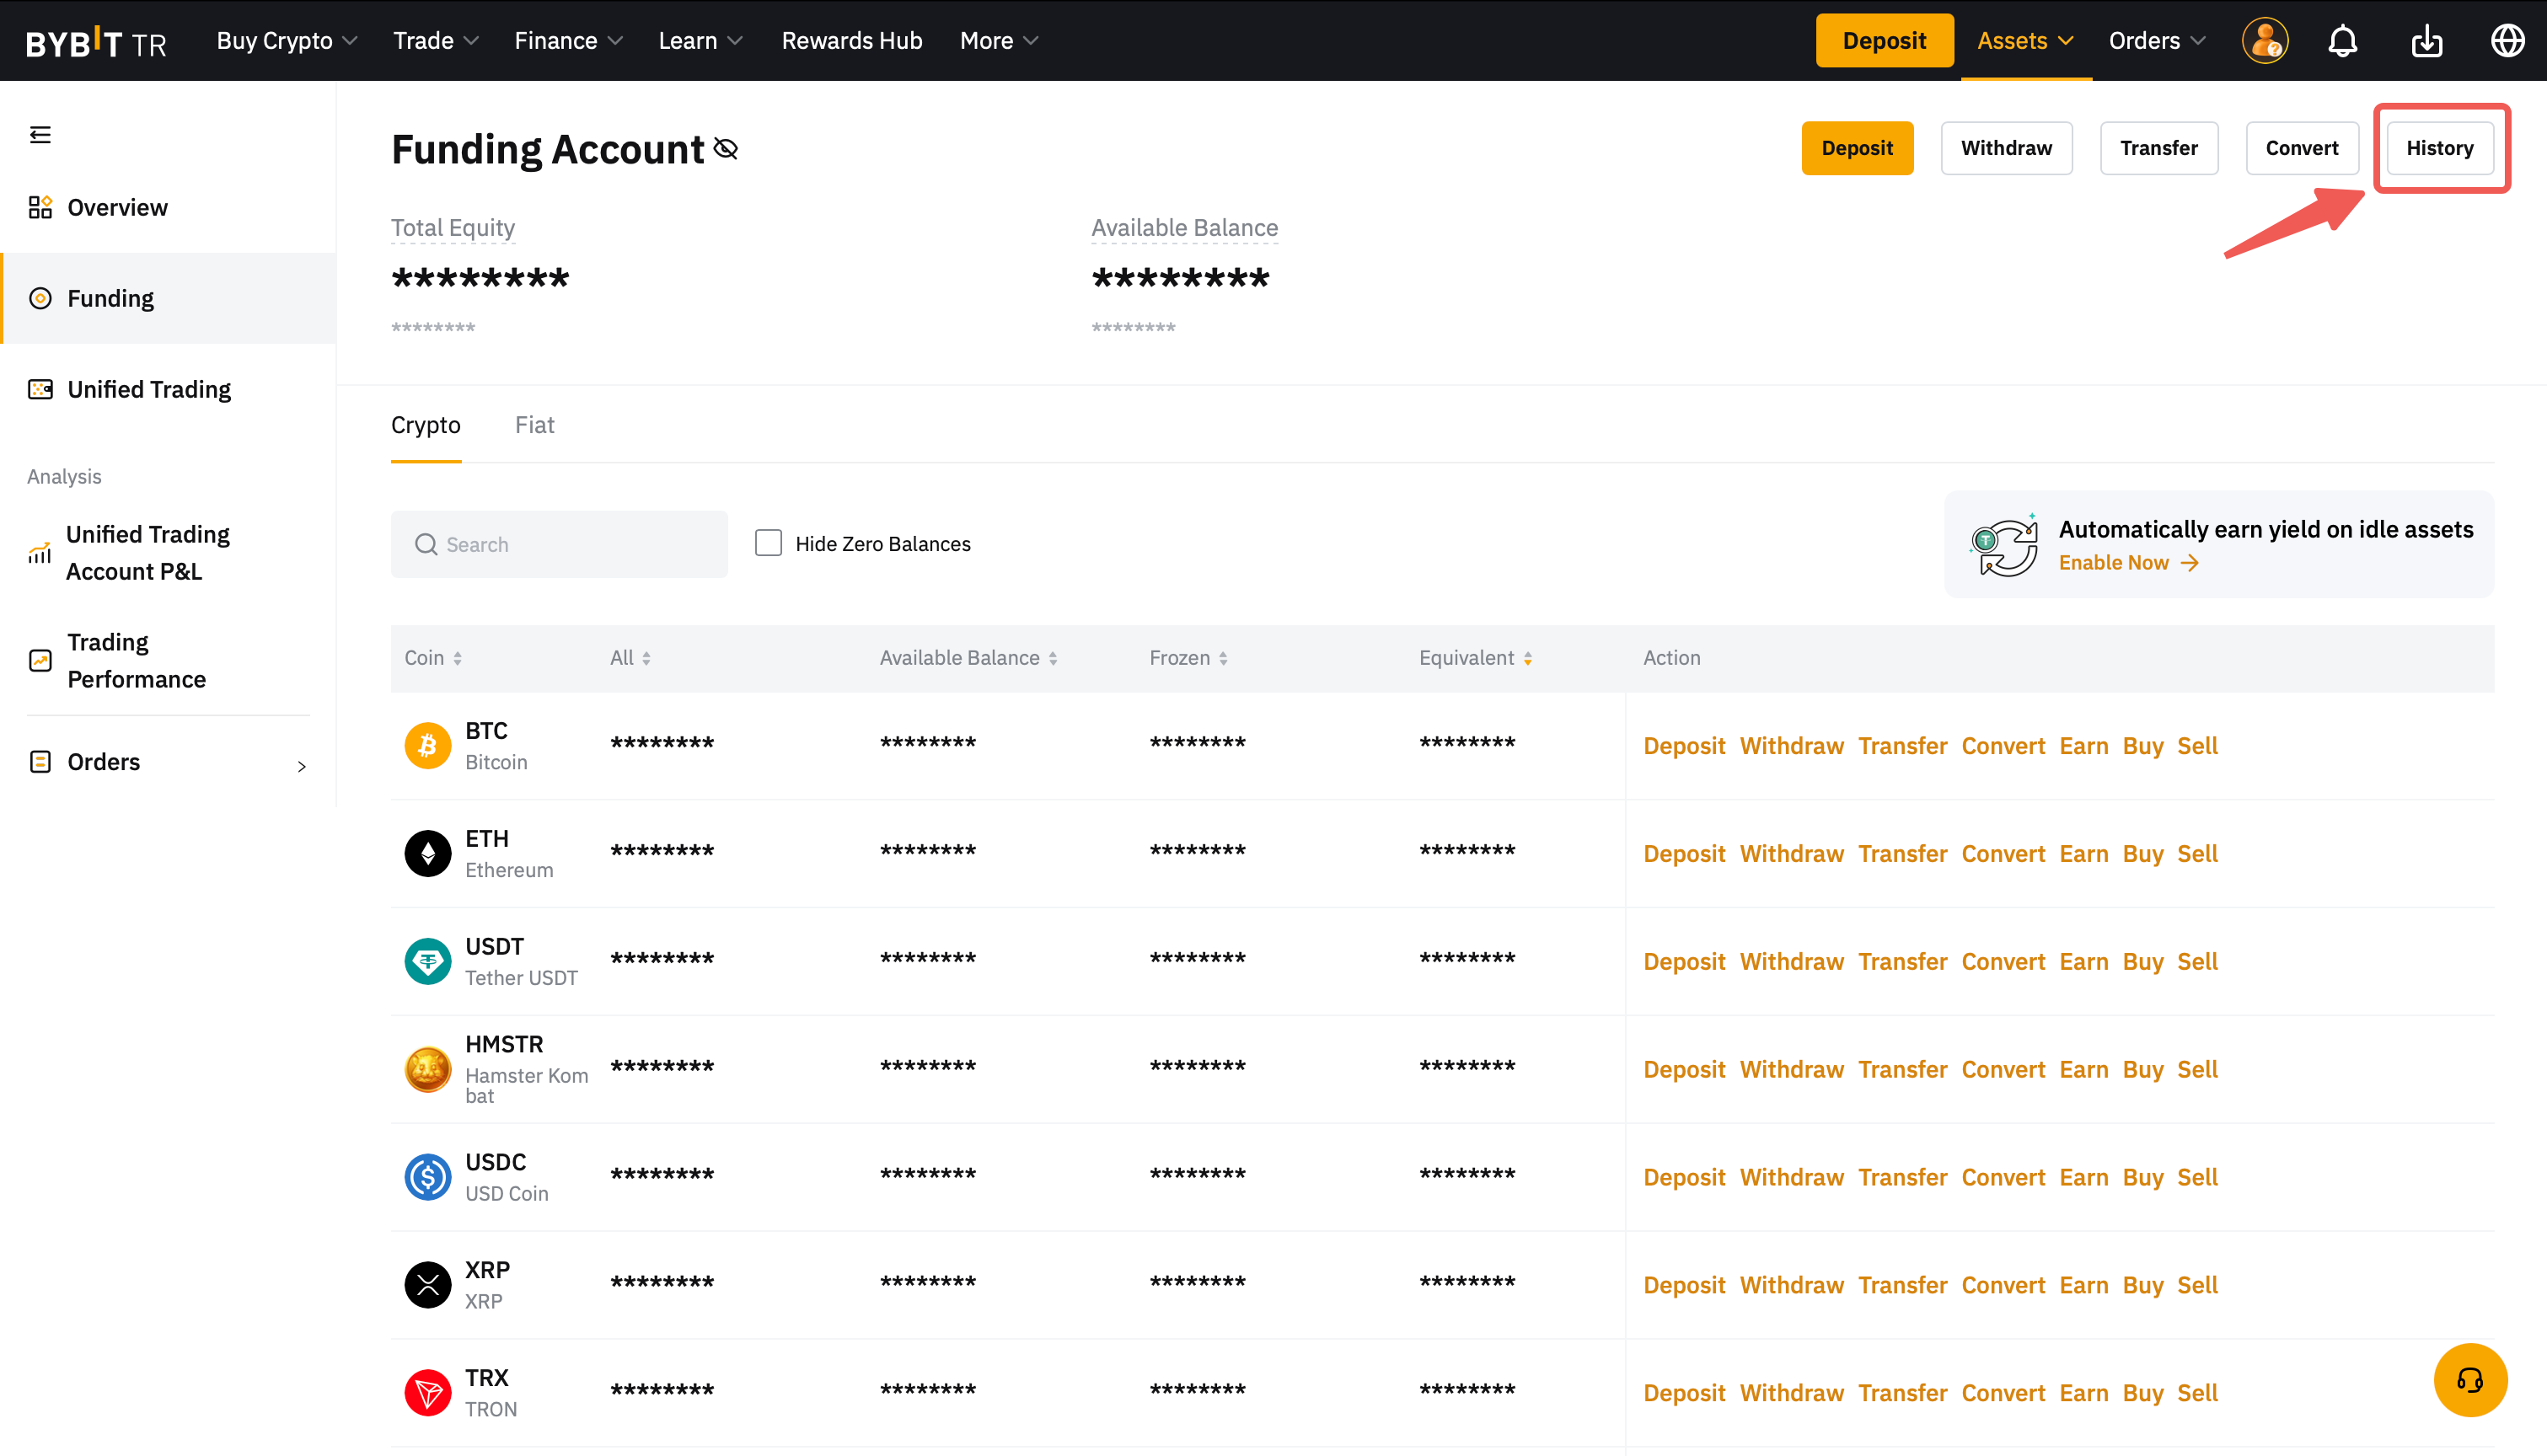This screenshot has height=1456, width=2547.
Task: Open the language globe icon
Action: 2507,41
